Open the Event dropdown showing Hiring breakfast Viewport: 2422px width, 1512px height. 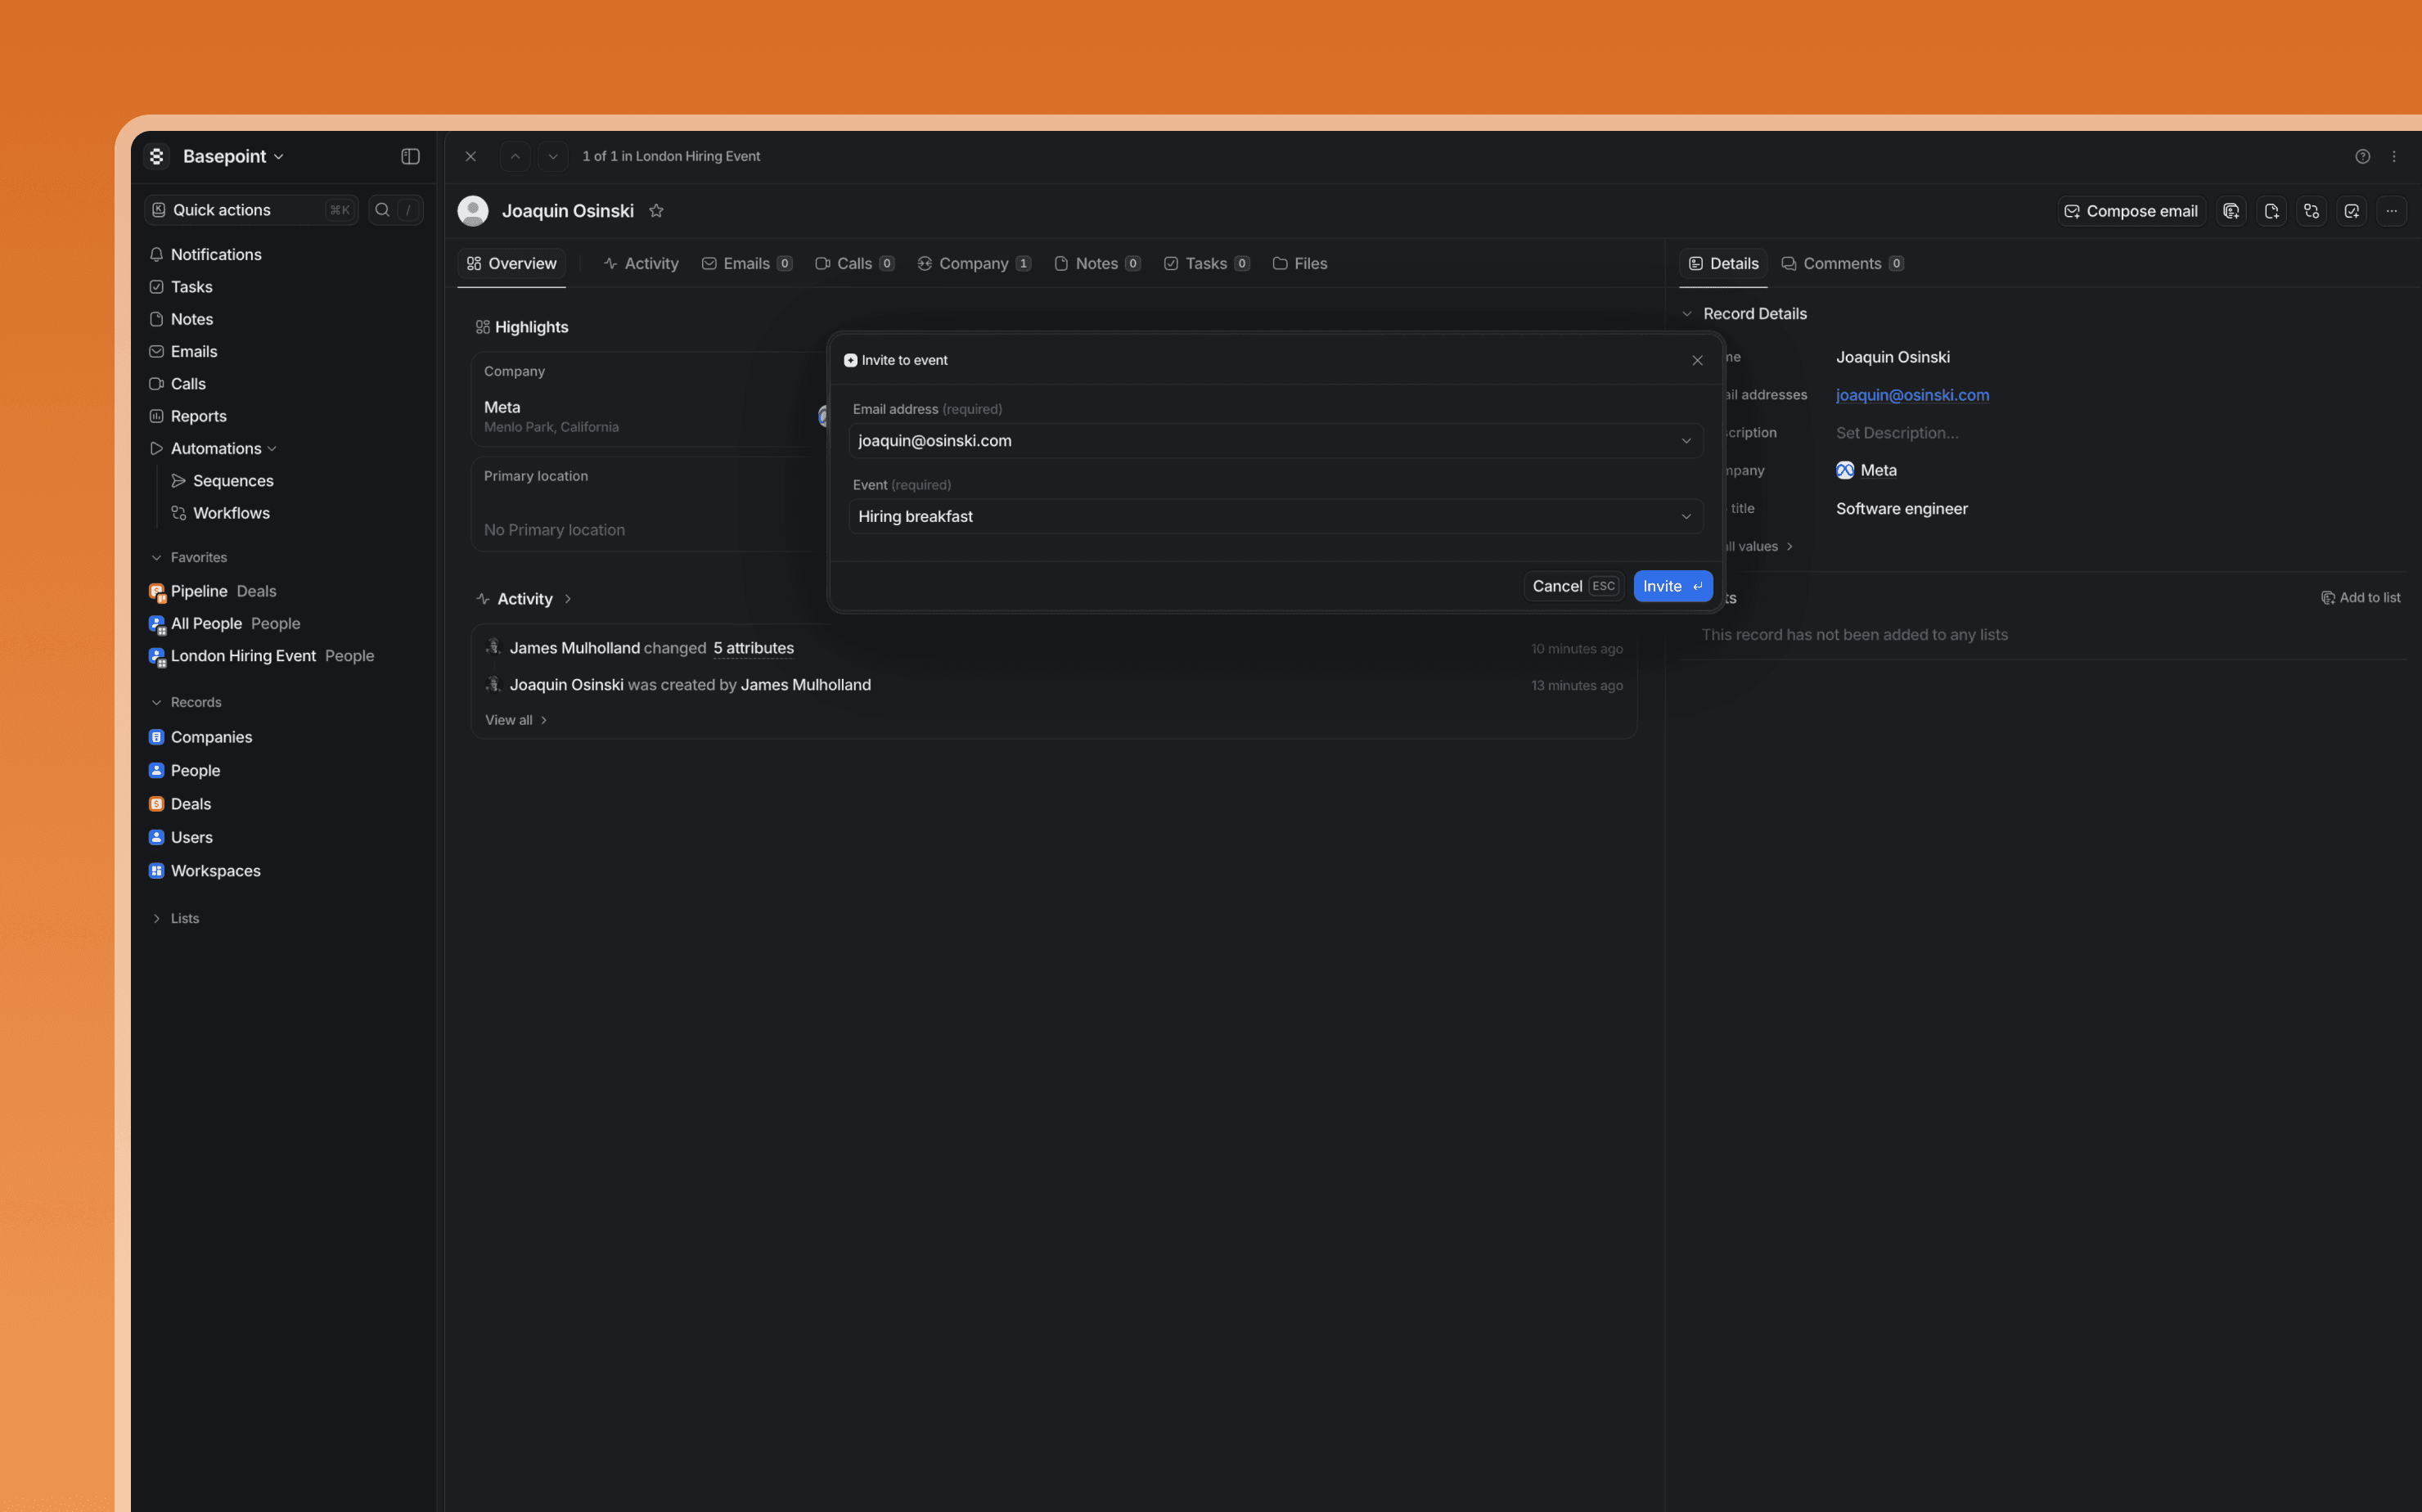[x=1276, y=517]
